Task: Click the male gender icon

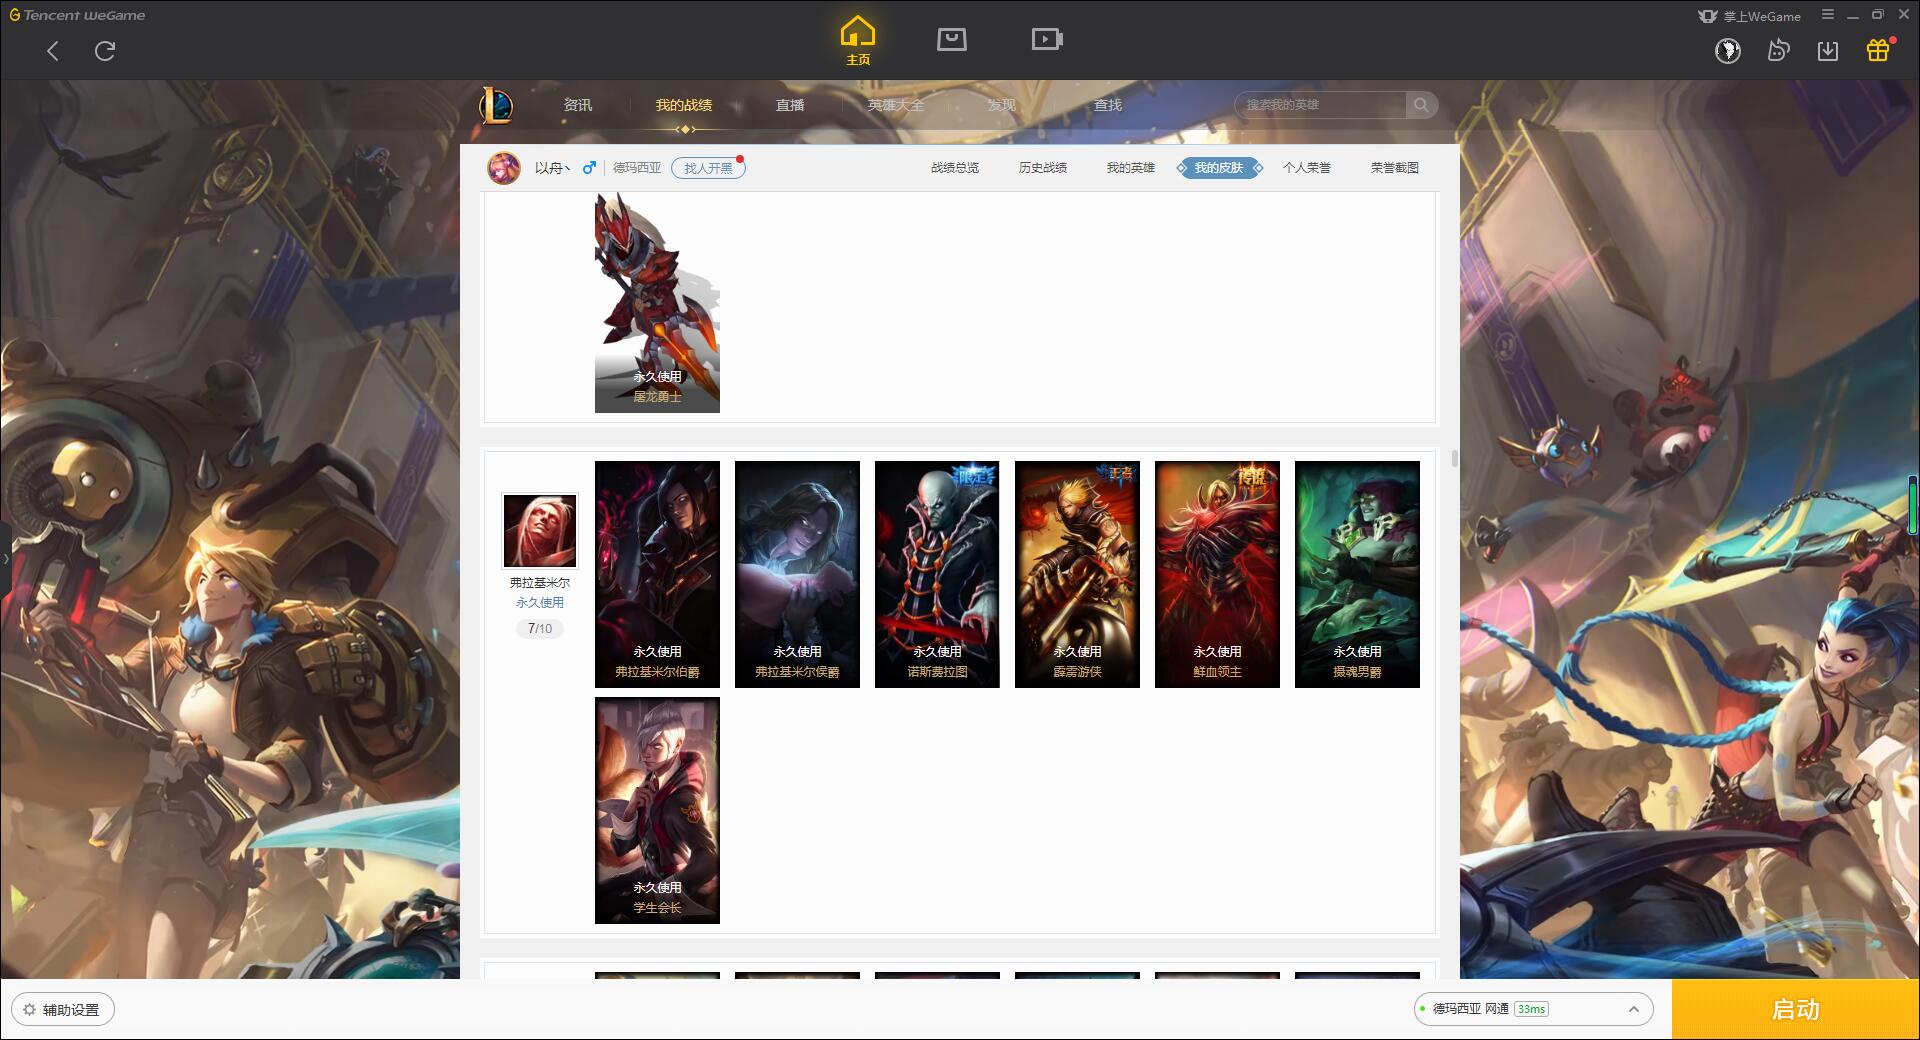Action: [589, 168]
